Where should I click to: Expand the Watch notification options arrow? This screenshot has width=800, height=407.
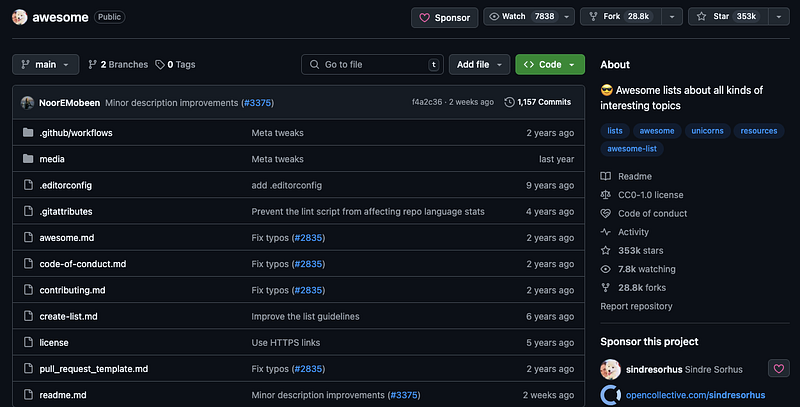click(x=566, y=17)
